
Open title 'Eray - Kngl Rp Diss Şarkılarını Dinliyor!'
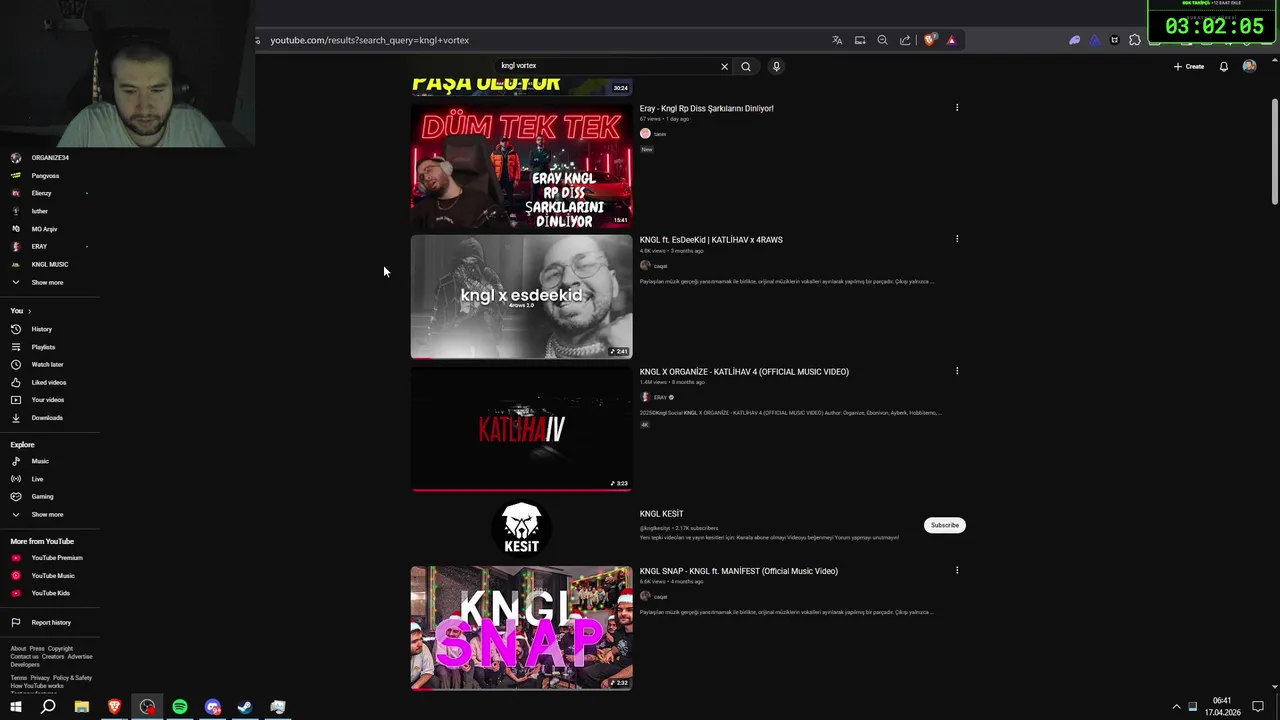click(706, 108)
